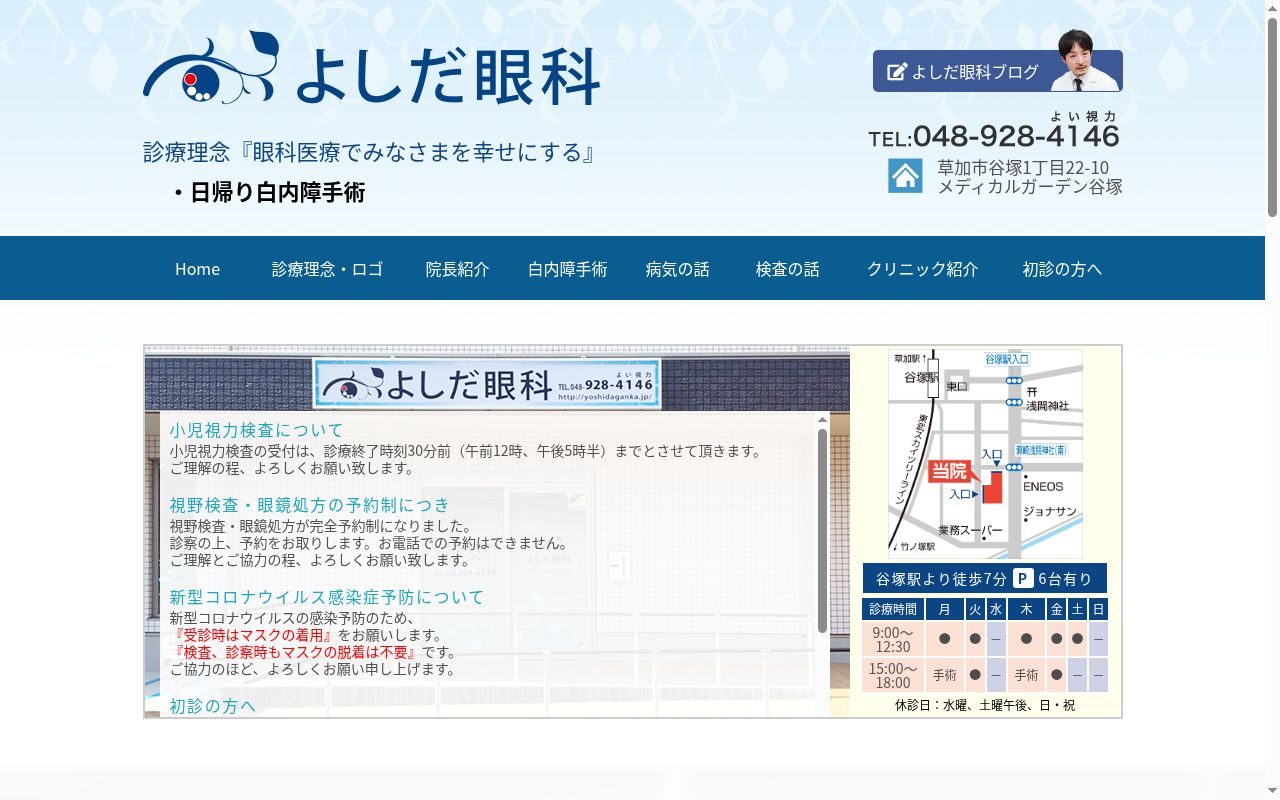The image size is (1280, 800).
Task: Open 検査の話 menu item
Action: pyautogui.click(x=787, y=269)
